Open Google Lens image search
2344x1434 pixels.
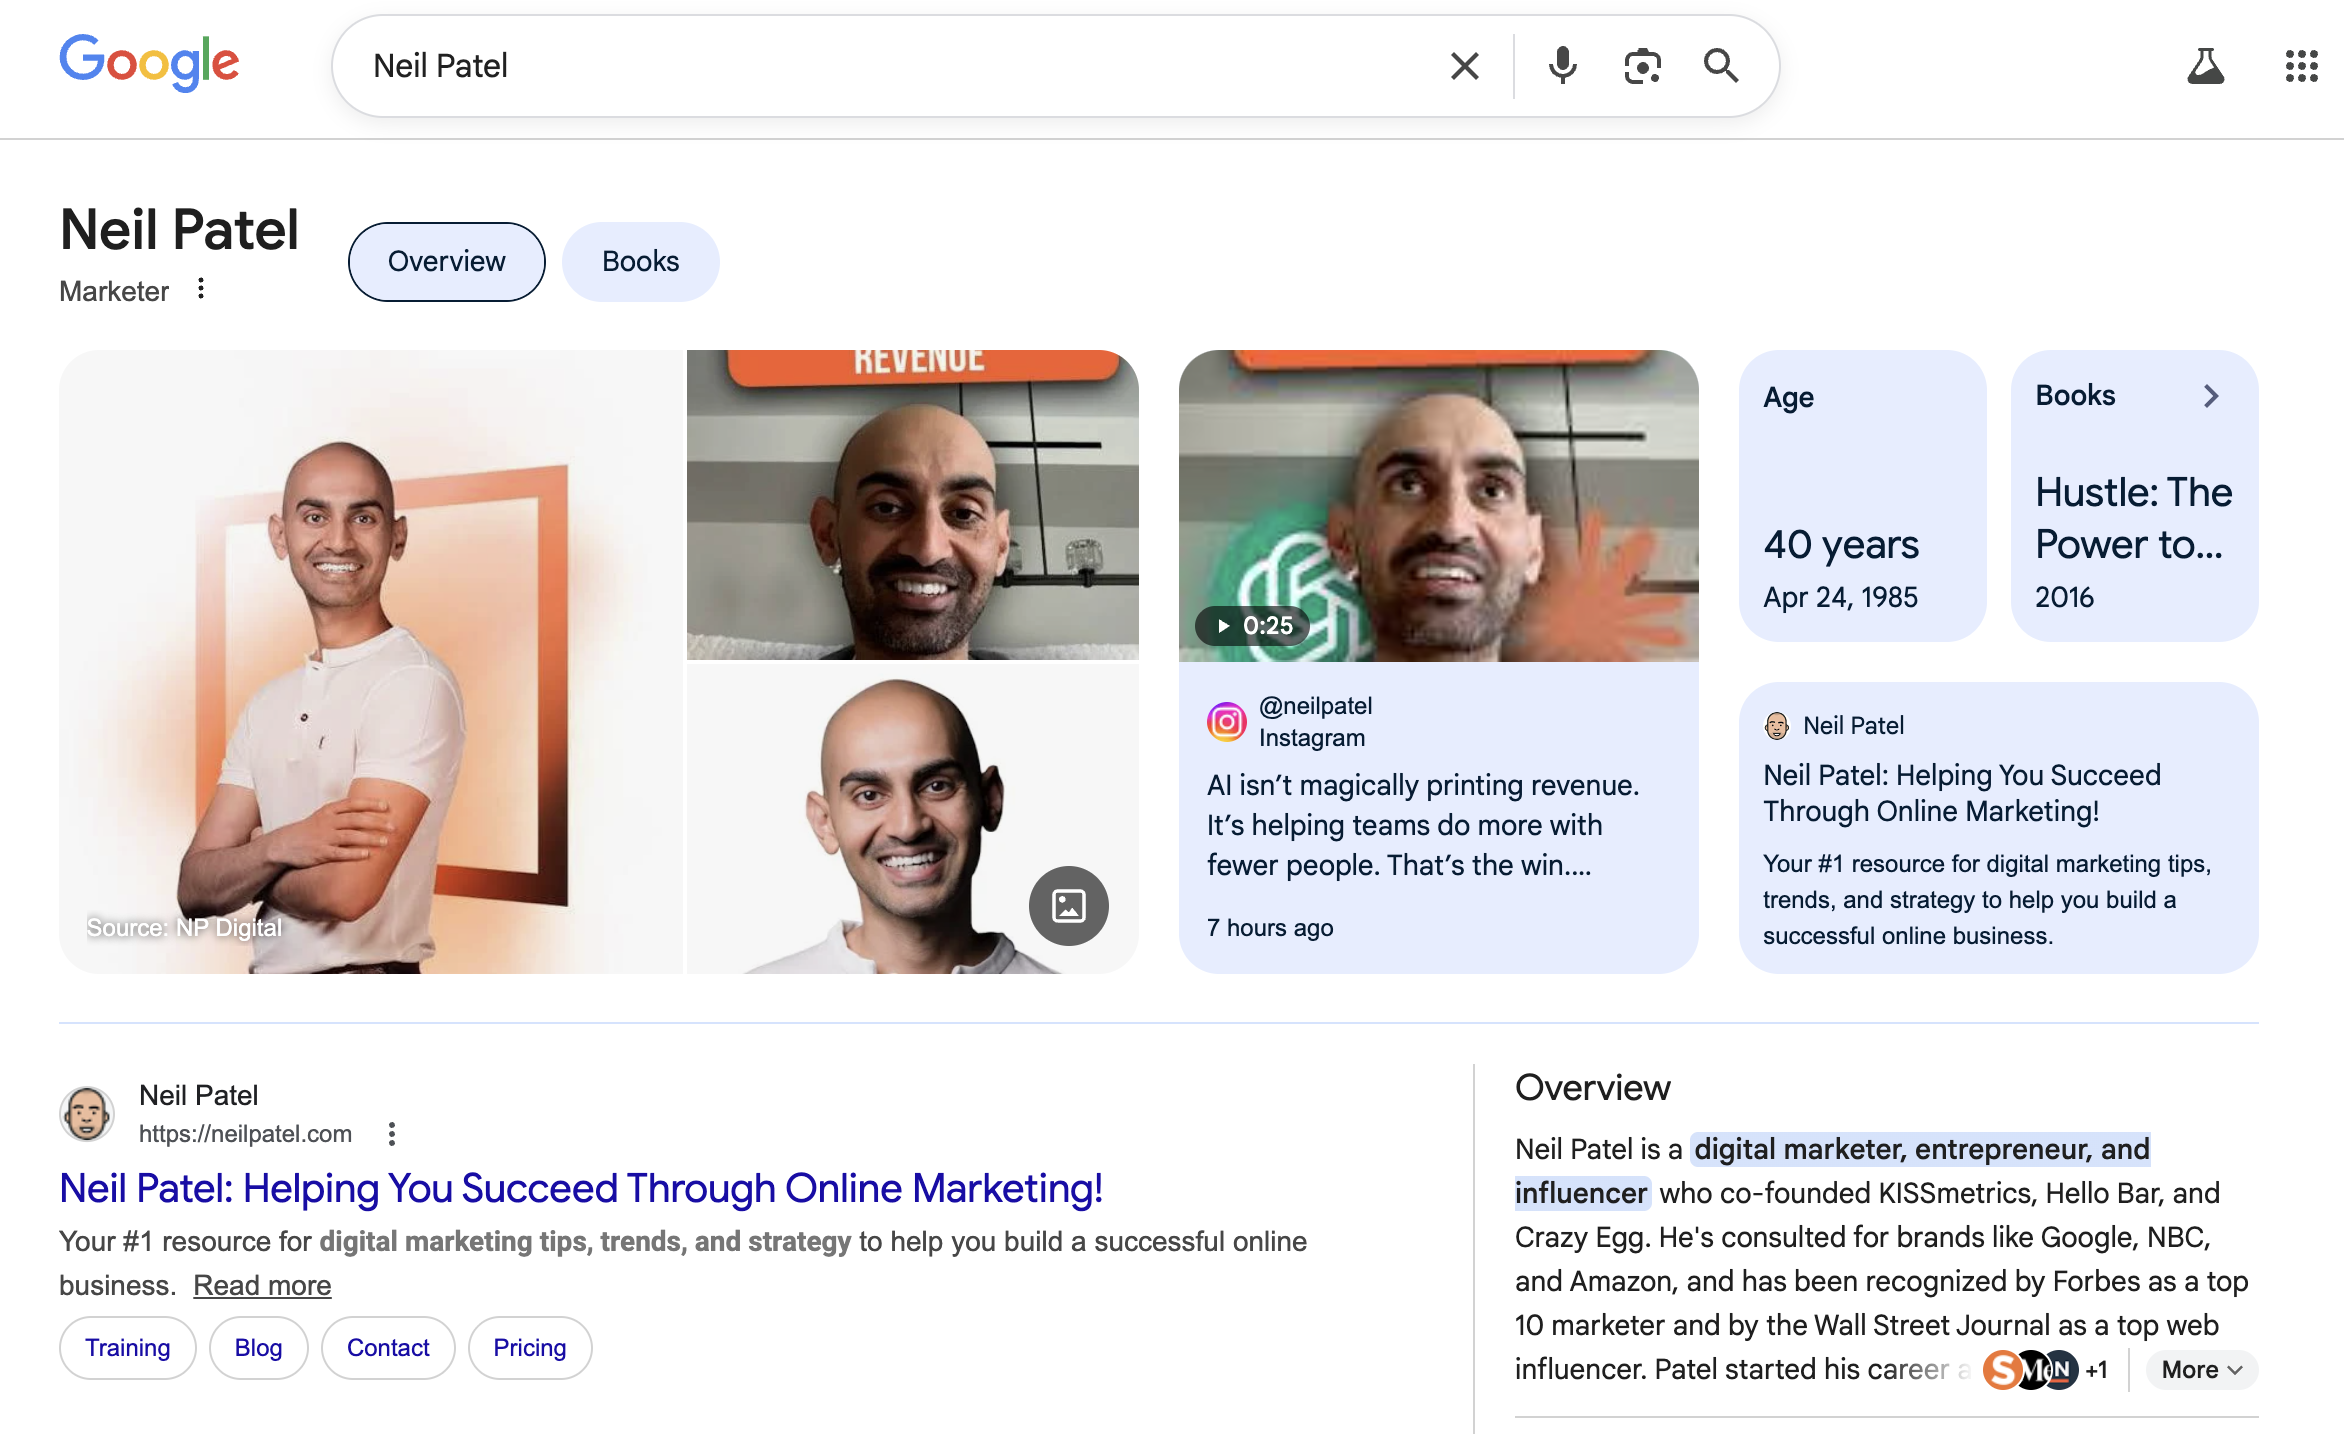1642,65
